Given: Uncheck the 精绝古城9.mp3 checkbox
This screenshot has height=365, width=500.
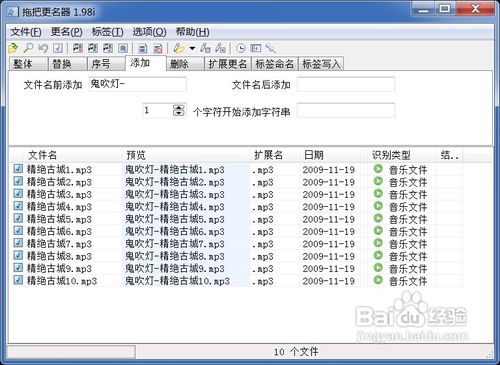Looking at the screenshot, I should 18,267.
